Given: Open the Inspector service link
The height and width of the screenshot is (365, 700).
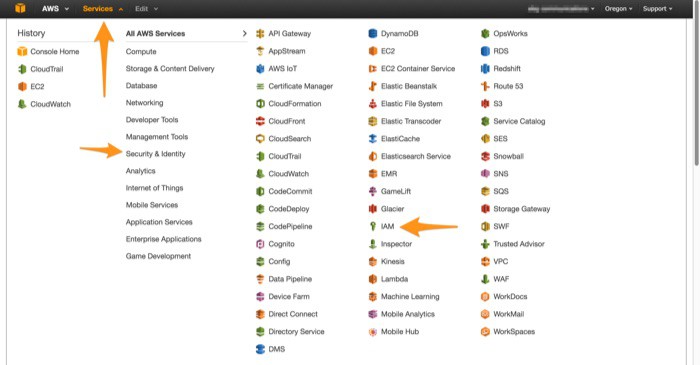Looking at the screenshot, I should [x=396, y=244].
